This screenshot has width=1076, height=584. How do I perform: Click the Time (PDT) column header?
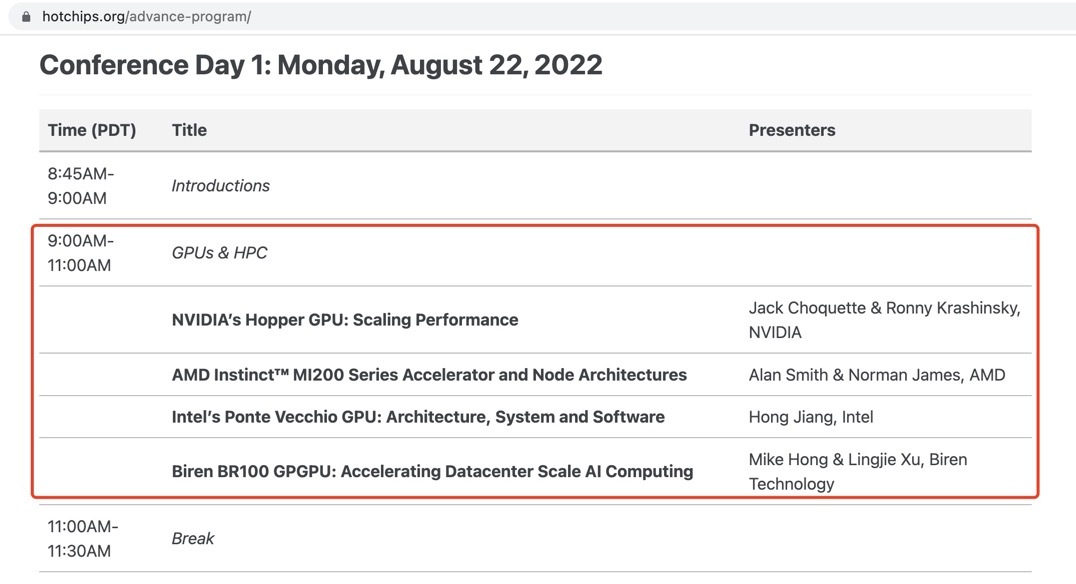coord(92,130)
